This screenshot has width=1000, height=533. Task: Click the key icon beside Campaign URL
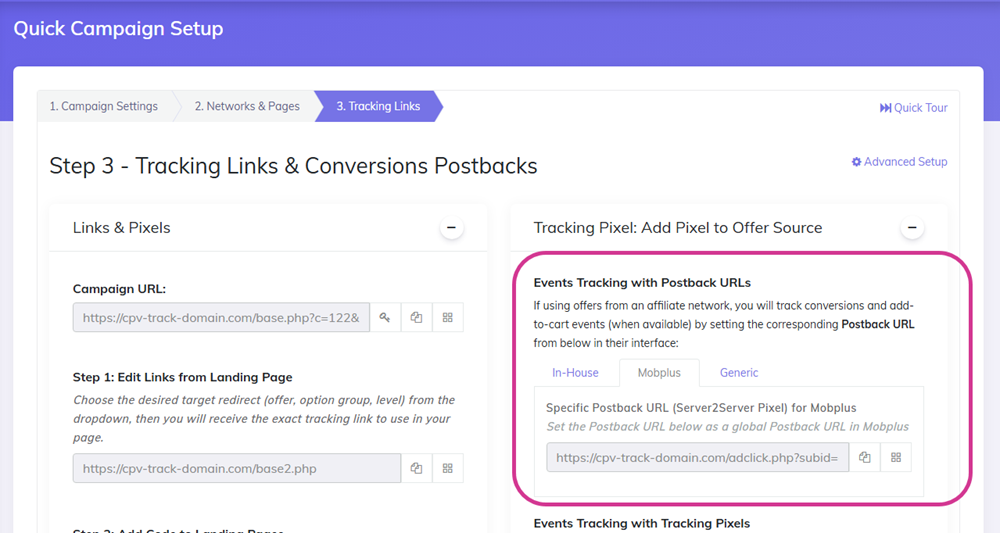(385, 318)
